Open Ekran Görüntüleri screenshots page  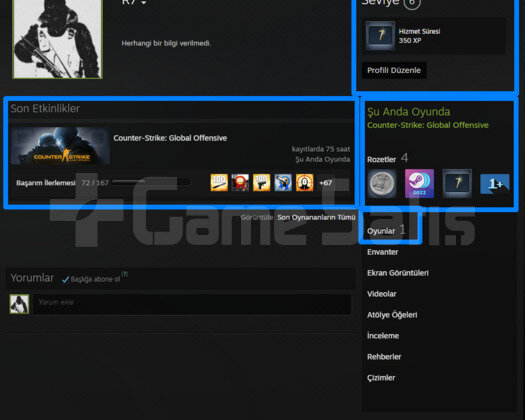click(x=398, y=273)
